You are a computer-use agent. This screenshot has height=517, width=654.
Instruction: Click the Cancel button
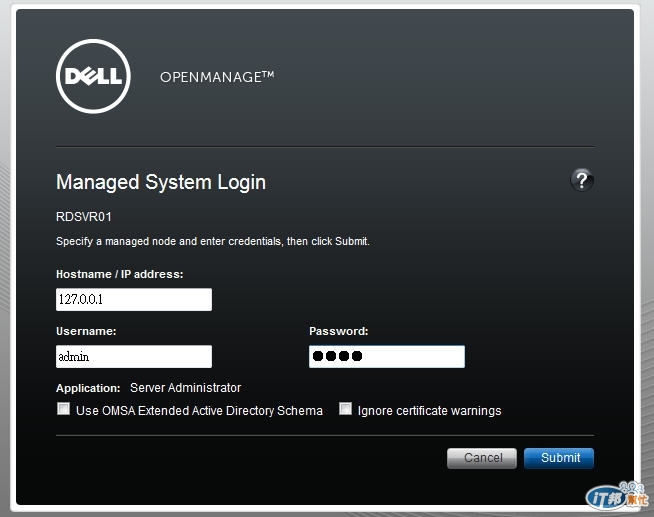tap(482, 458)
